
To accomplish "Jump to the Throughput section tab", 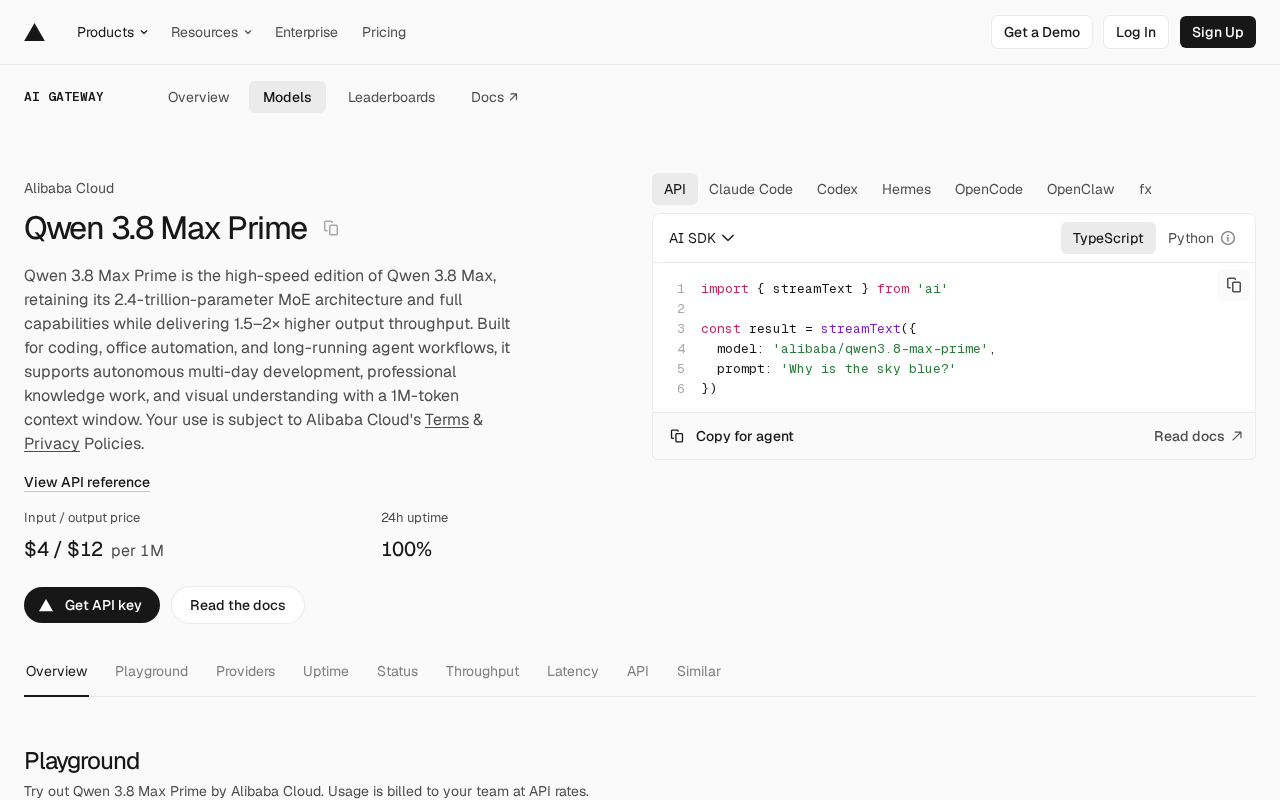I will [482, 671].
